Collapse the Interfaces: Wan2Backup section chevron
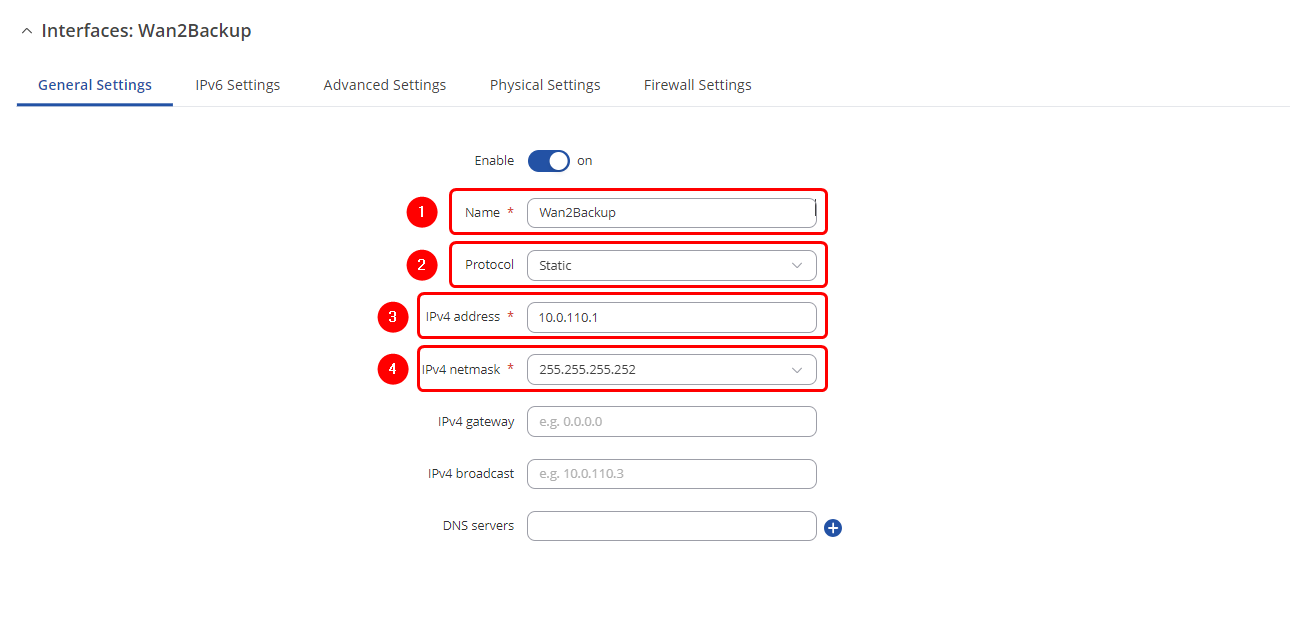This screenshot has width=1290, height=618. coord(26,31)
